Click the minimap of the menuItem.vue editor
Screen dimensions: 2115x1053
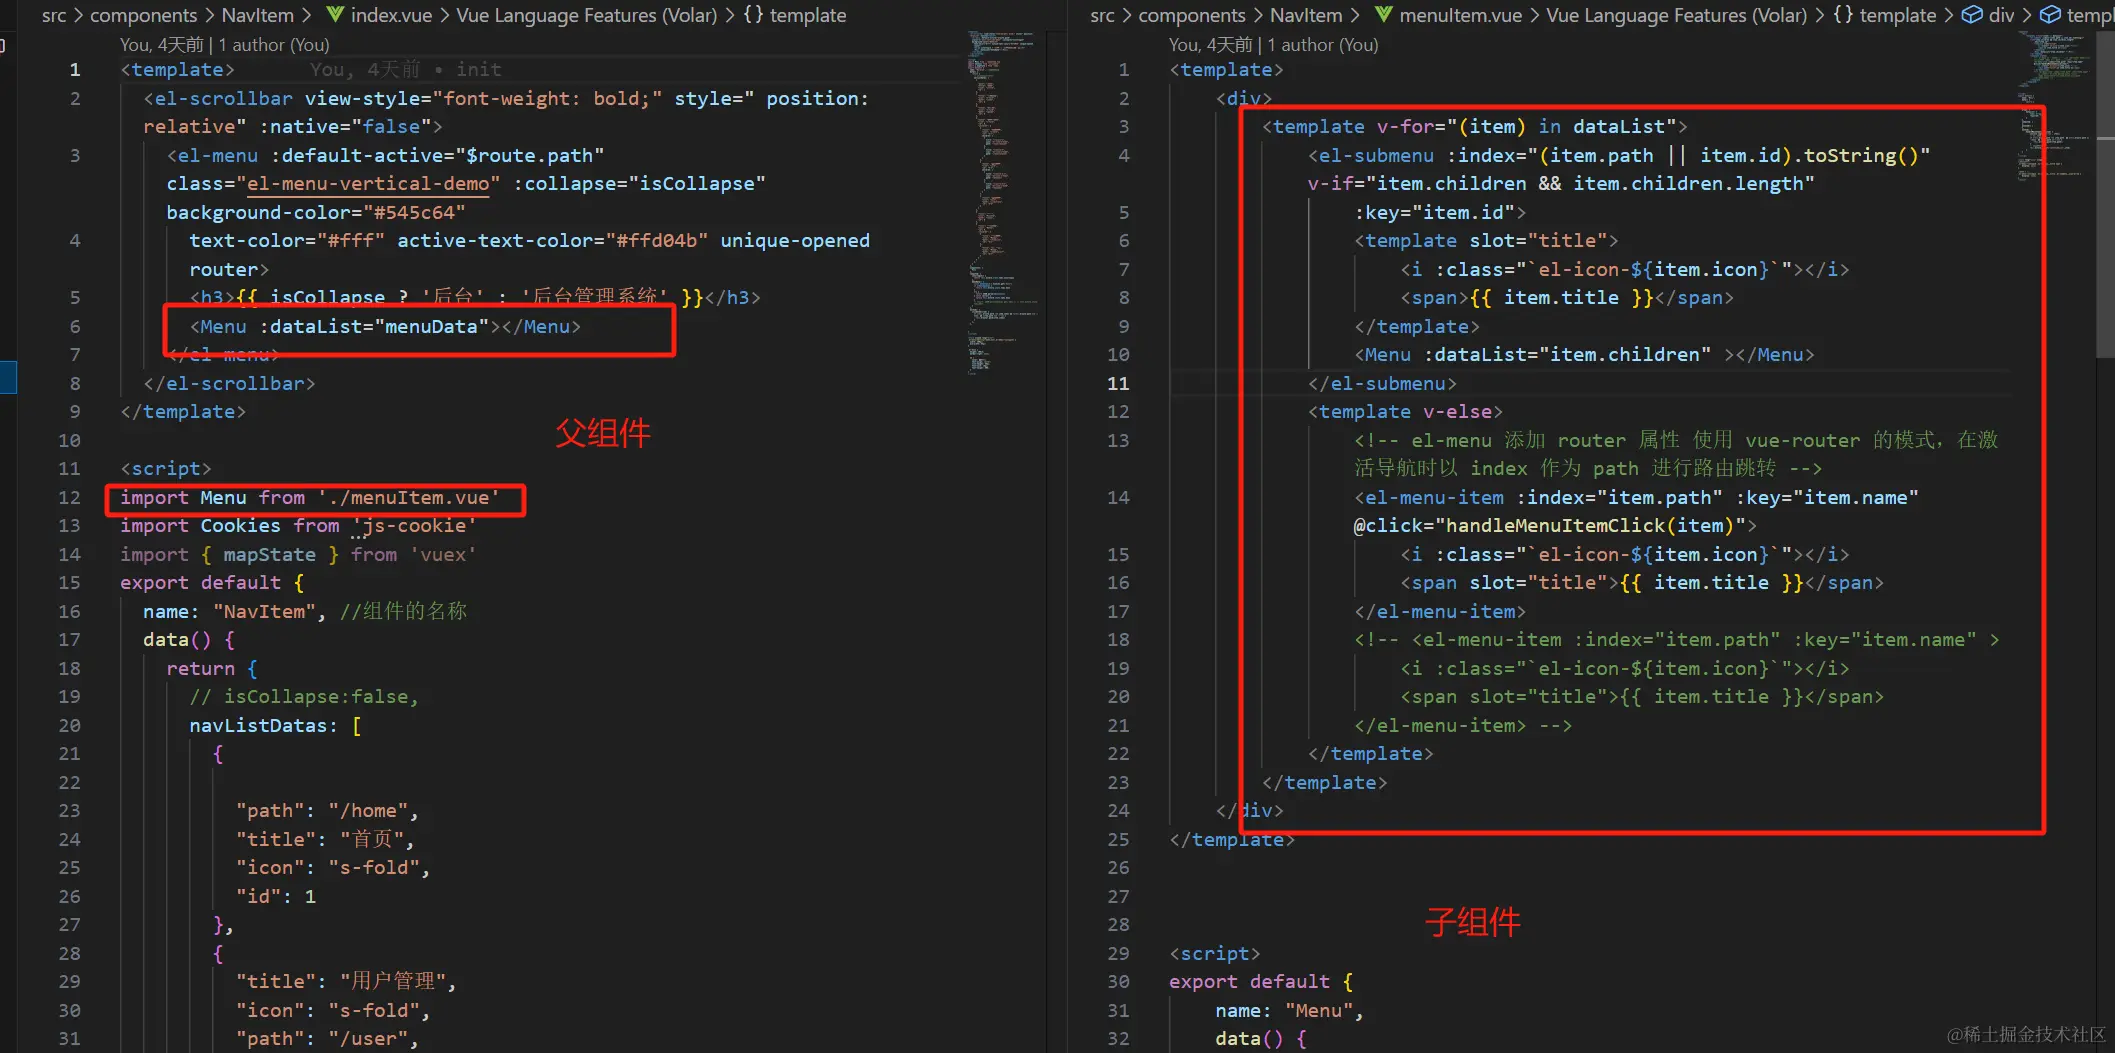point(2055,105)
